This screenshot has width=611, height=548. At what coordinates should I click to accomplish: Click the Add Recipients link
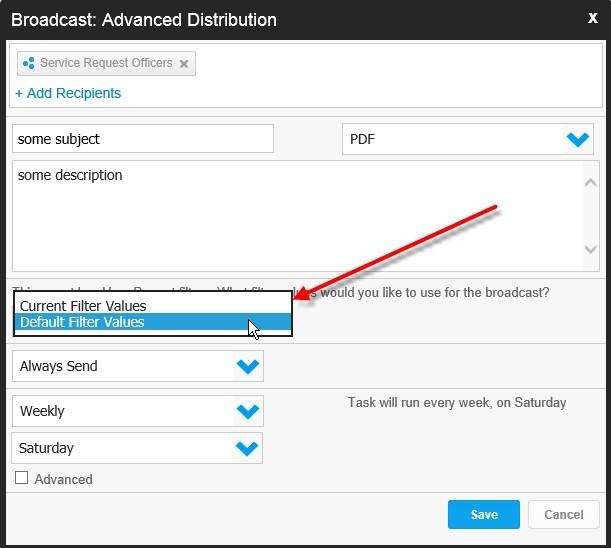coord(68,93)
